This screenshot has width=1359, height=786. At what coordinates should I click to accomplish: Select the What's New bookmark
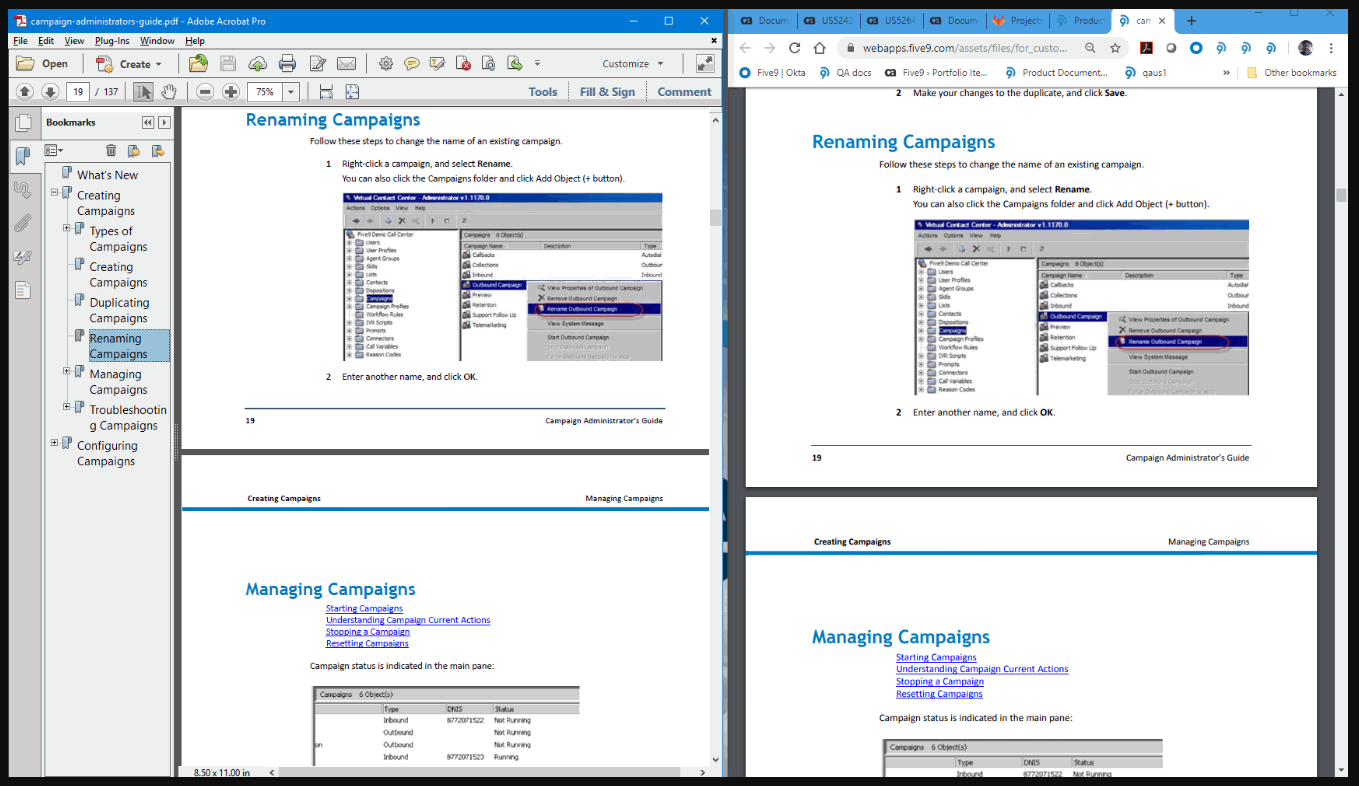tap(108, 175)
